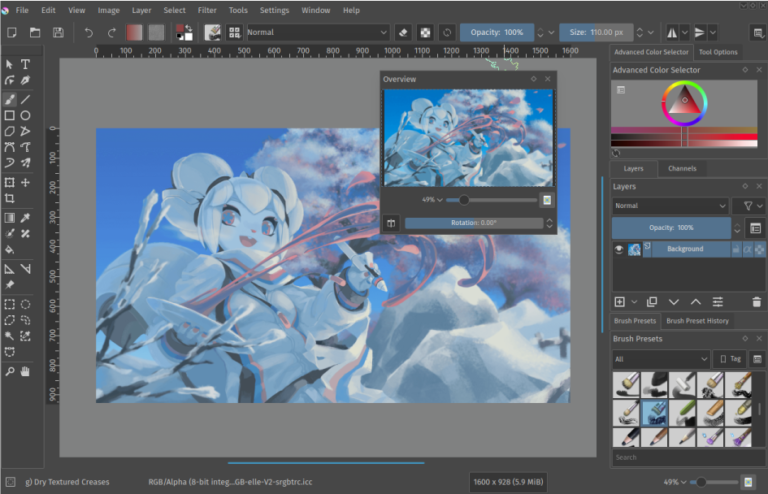Open the All brush tag dropdown

pos(661,359)
